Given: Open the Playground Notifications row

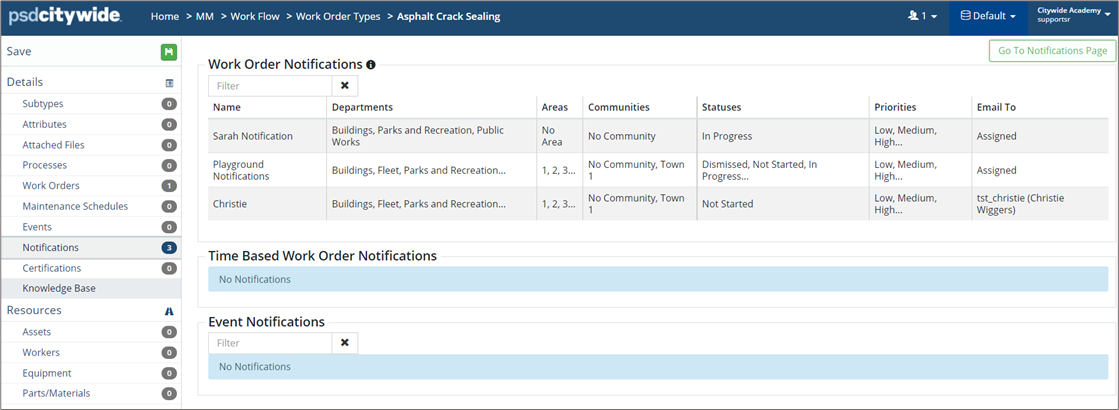Looking at the screenshot, I should [241, 170].
